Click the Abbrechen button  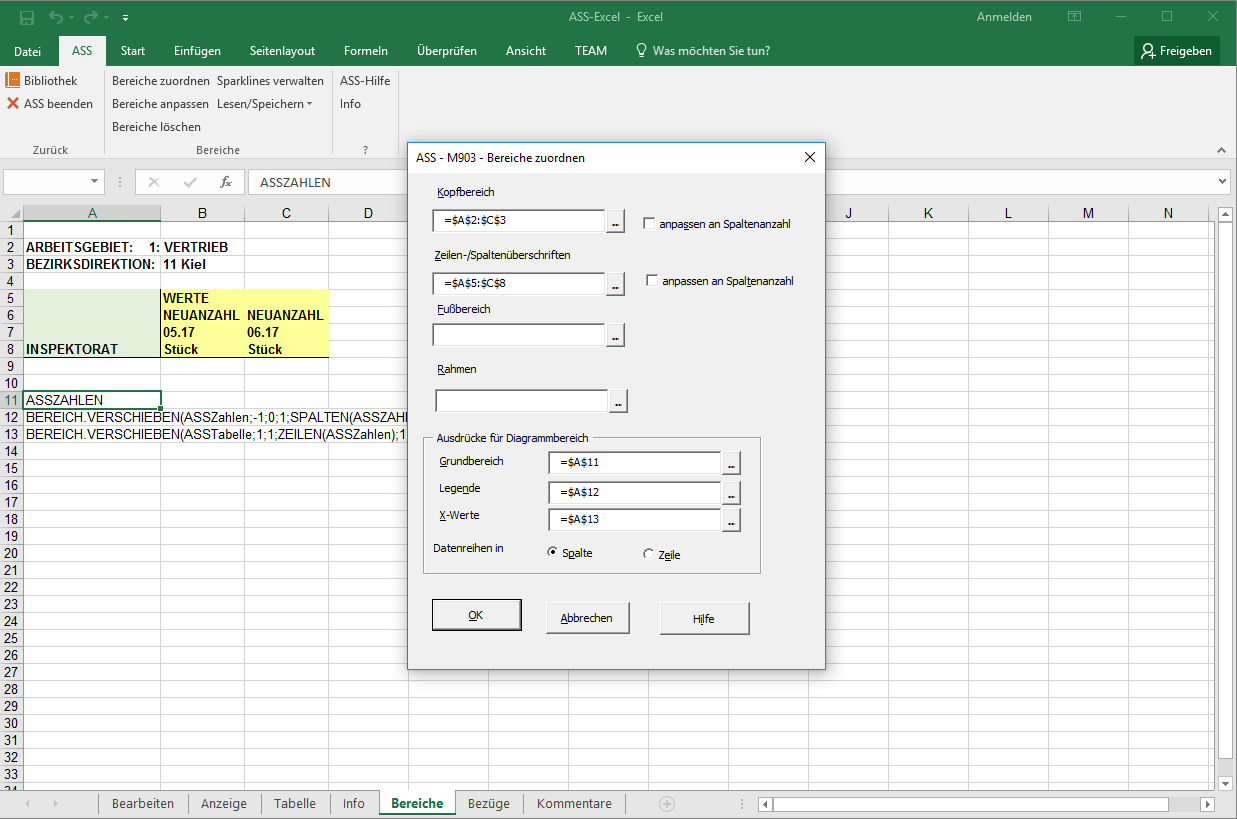pyautogui.click(x=587, y=618)
